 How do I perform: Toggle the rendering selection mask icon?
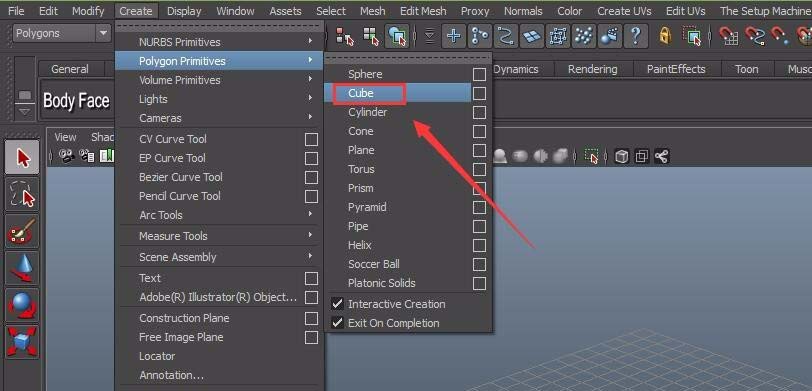(x=610, y=36)
